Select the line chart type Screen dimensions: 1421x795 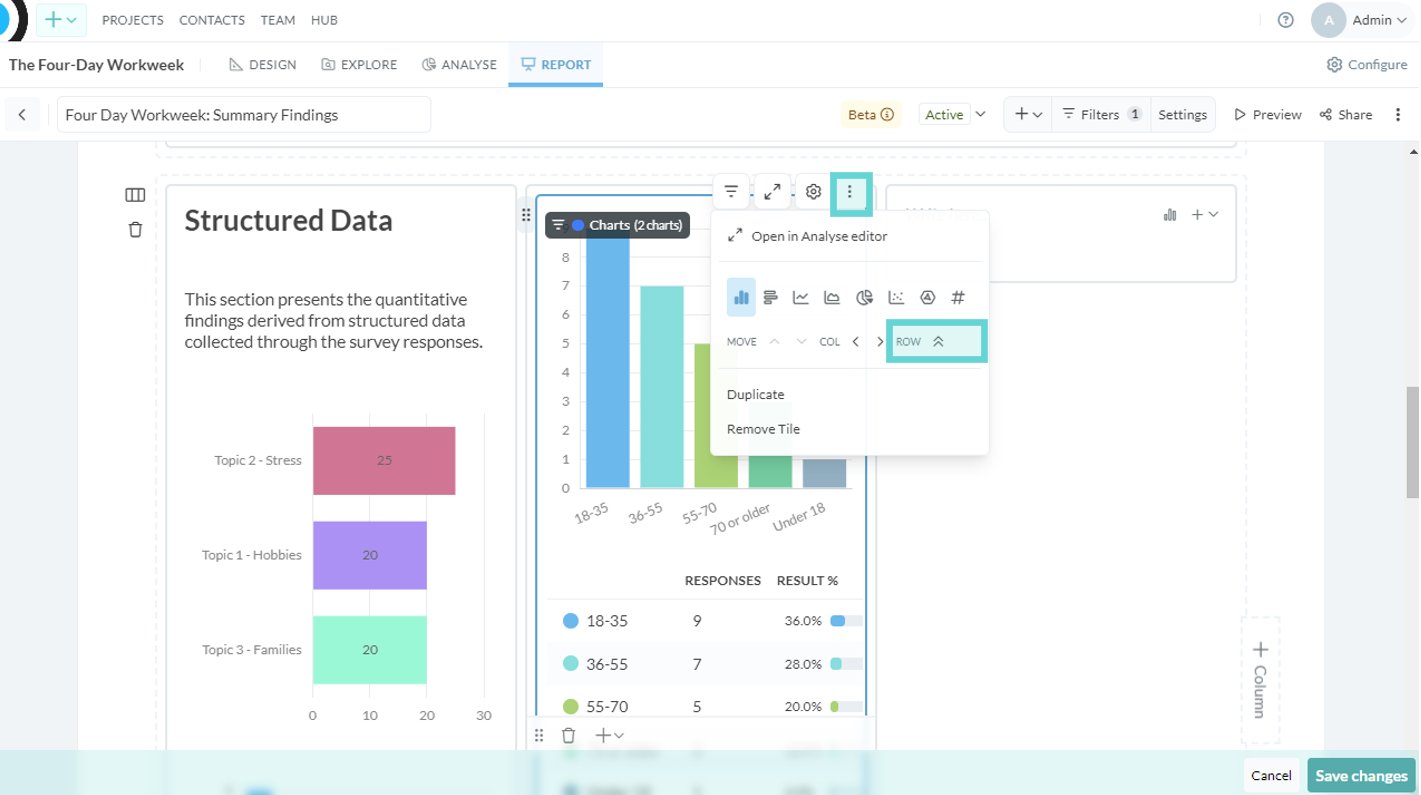(x=801, y=297)
